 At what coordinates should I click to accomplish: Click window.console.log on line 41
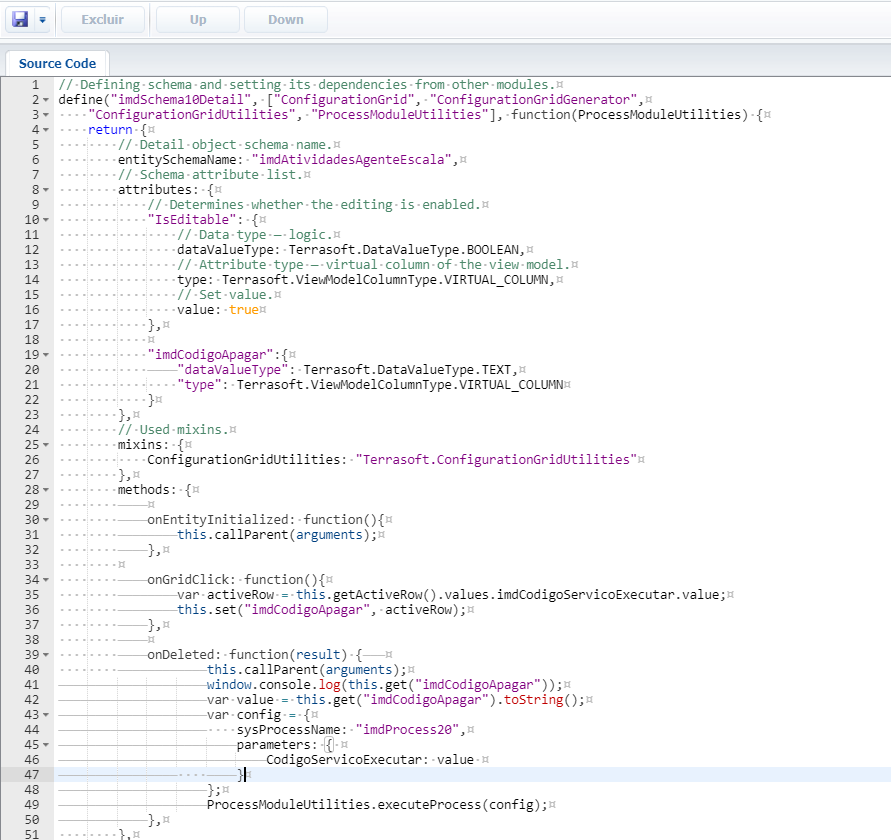(x=273, y=685)
